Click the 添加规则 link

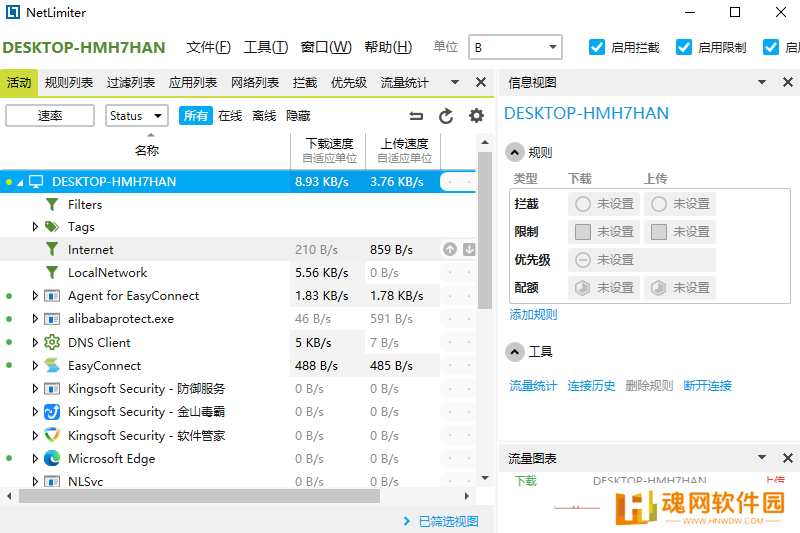[533, 315]
